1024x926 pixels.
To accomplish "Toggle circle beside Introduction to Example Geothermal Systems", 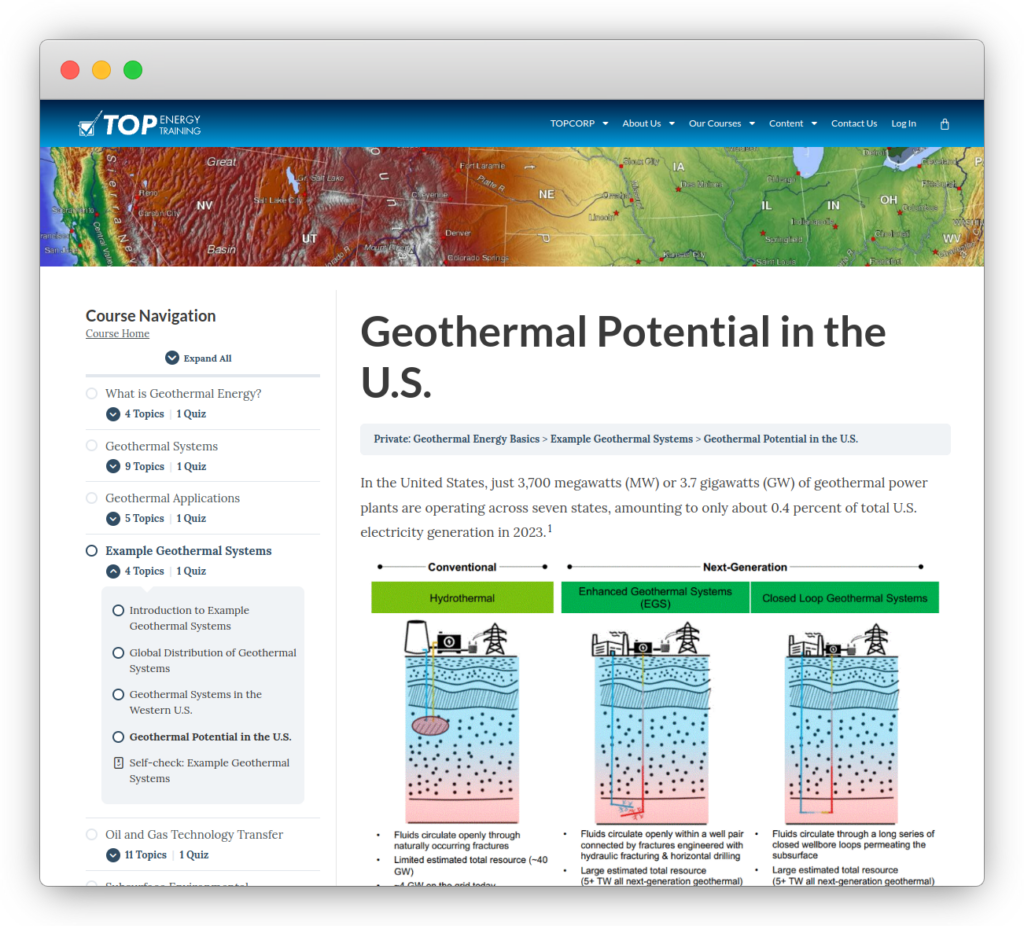I will pos(118,610).
